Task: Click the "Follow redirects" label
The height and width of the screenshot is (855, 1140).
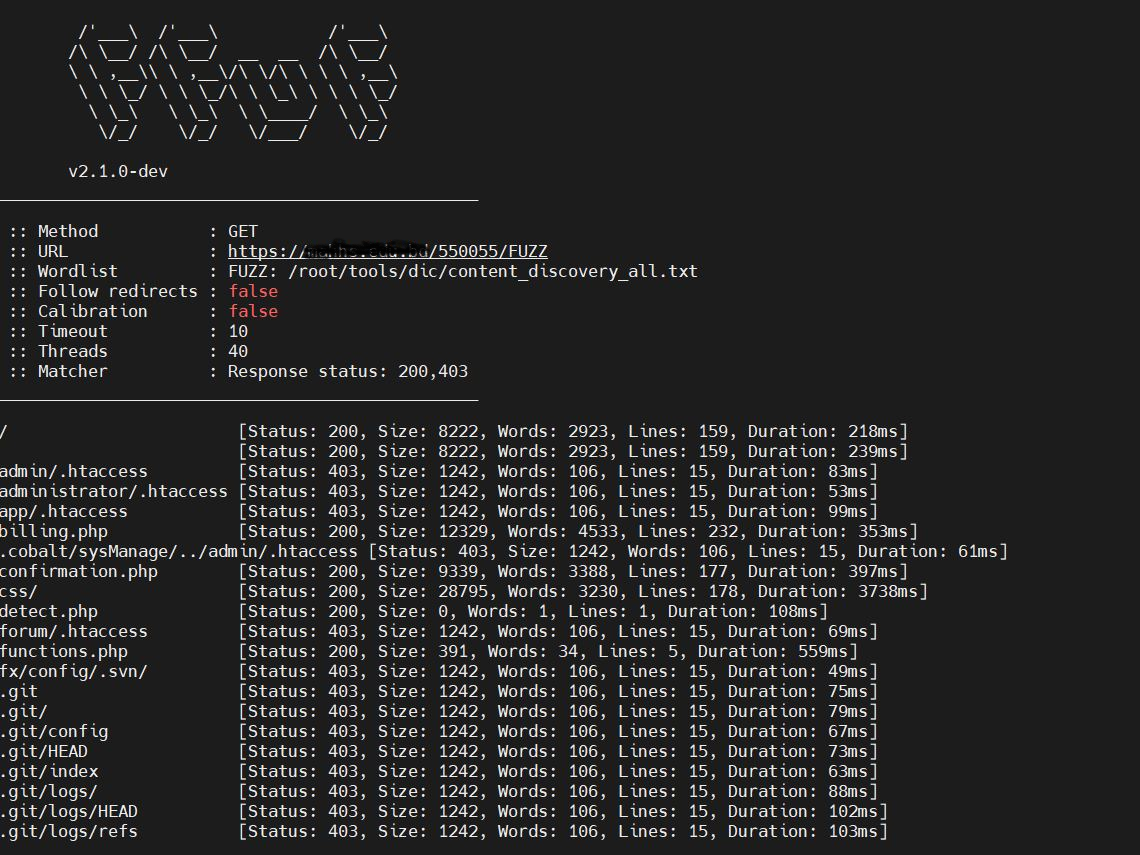Action: tap(117, 292)
